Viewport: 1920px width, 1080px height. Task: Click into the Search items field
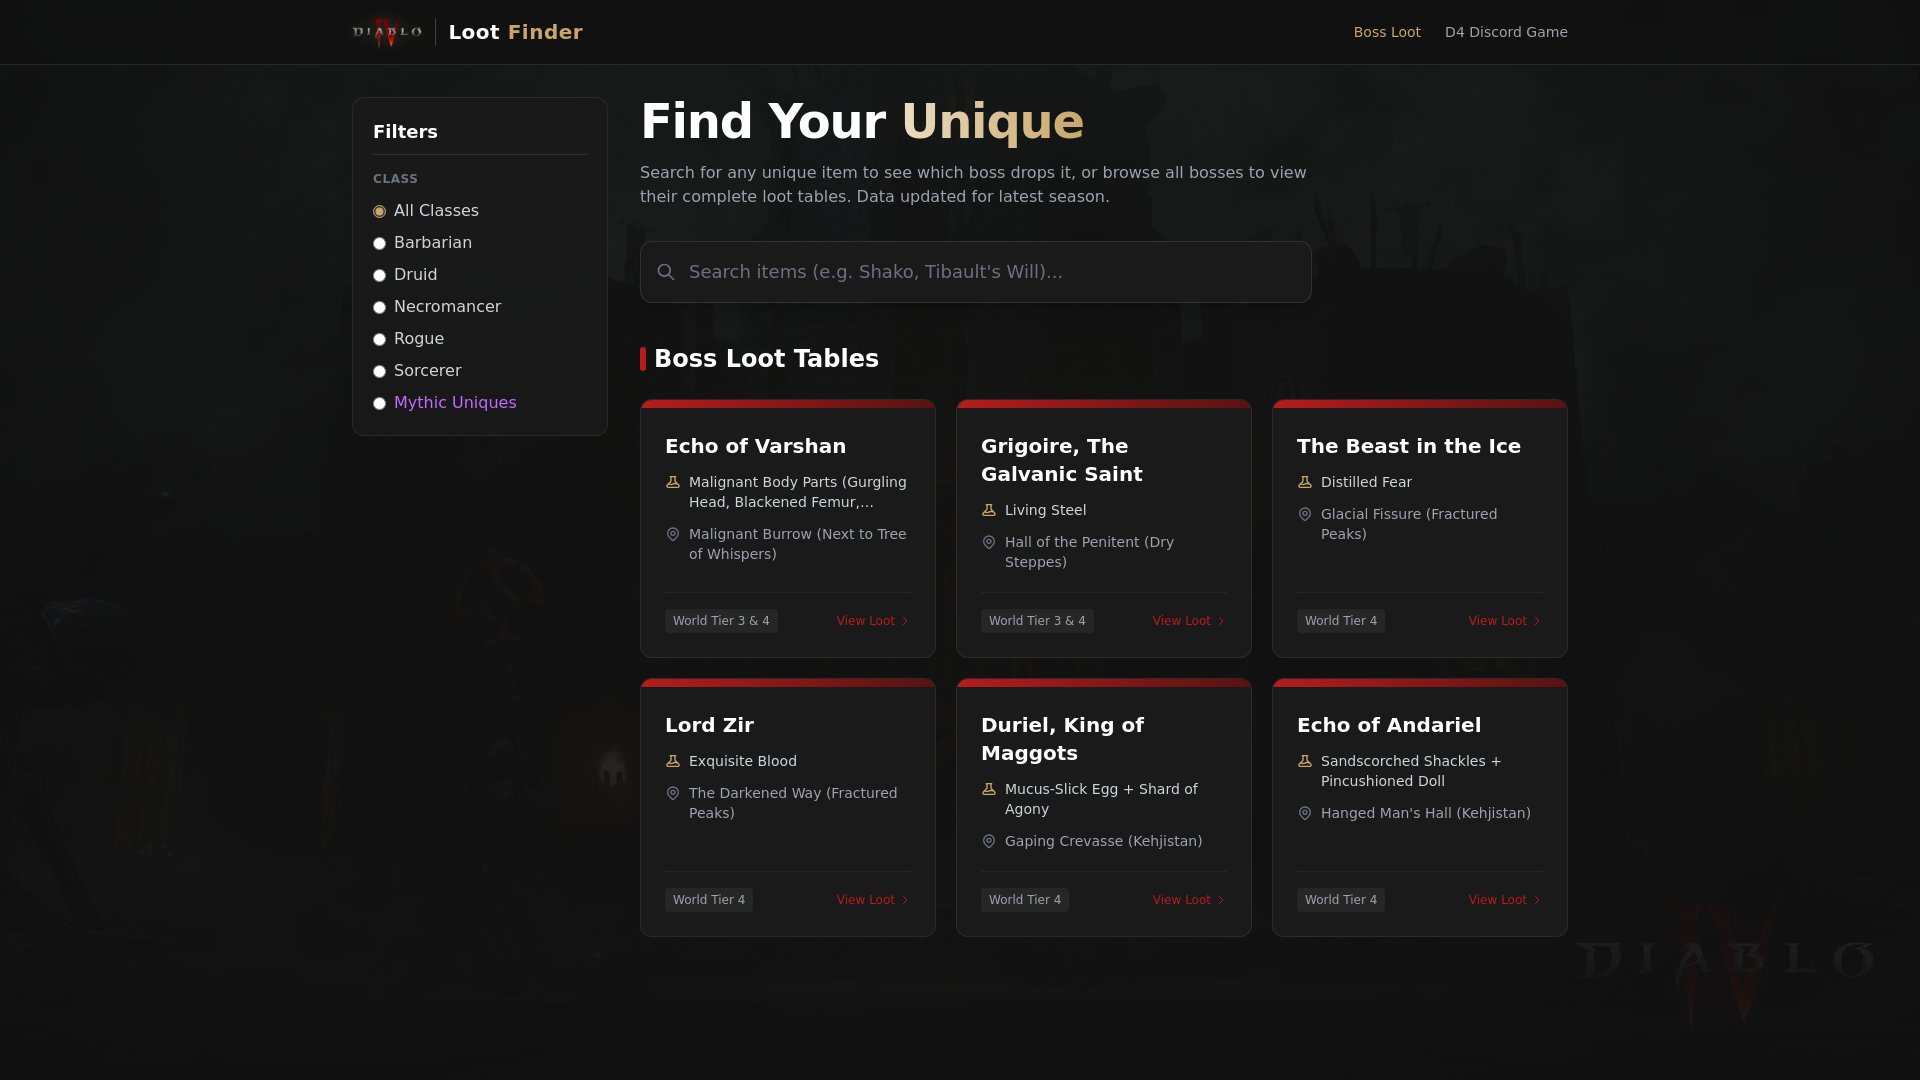pos(976,272)
